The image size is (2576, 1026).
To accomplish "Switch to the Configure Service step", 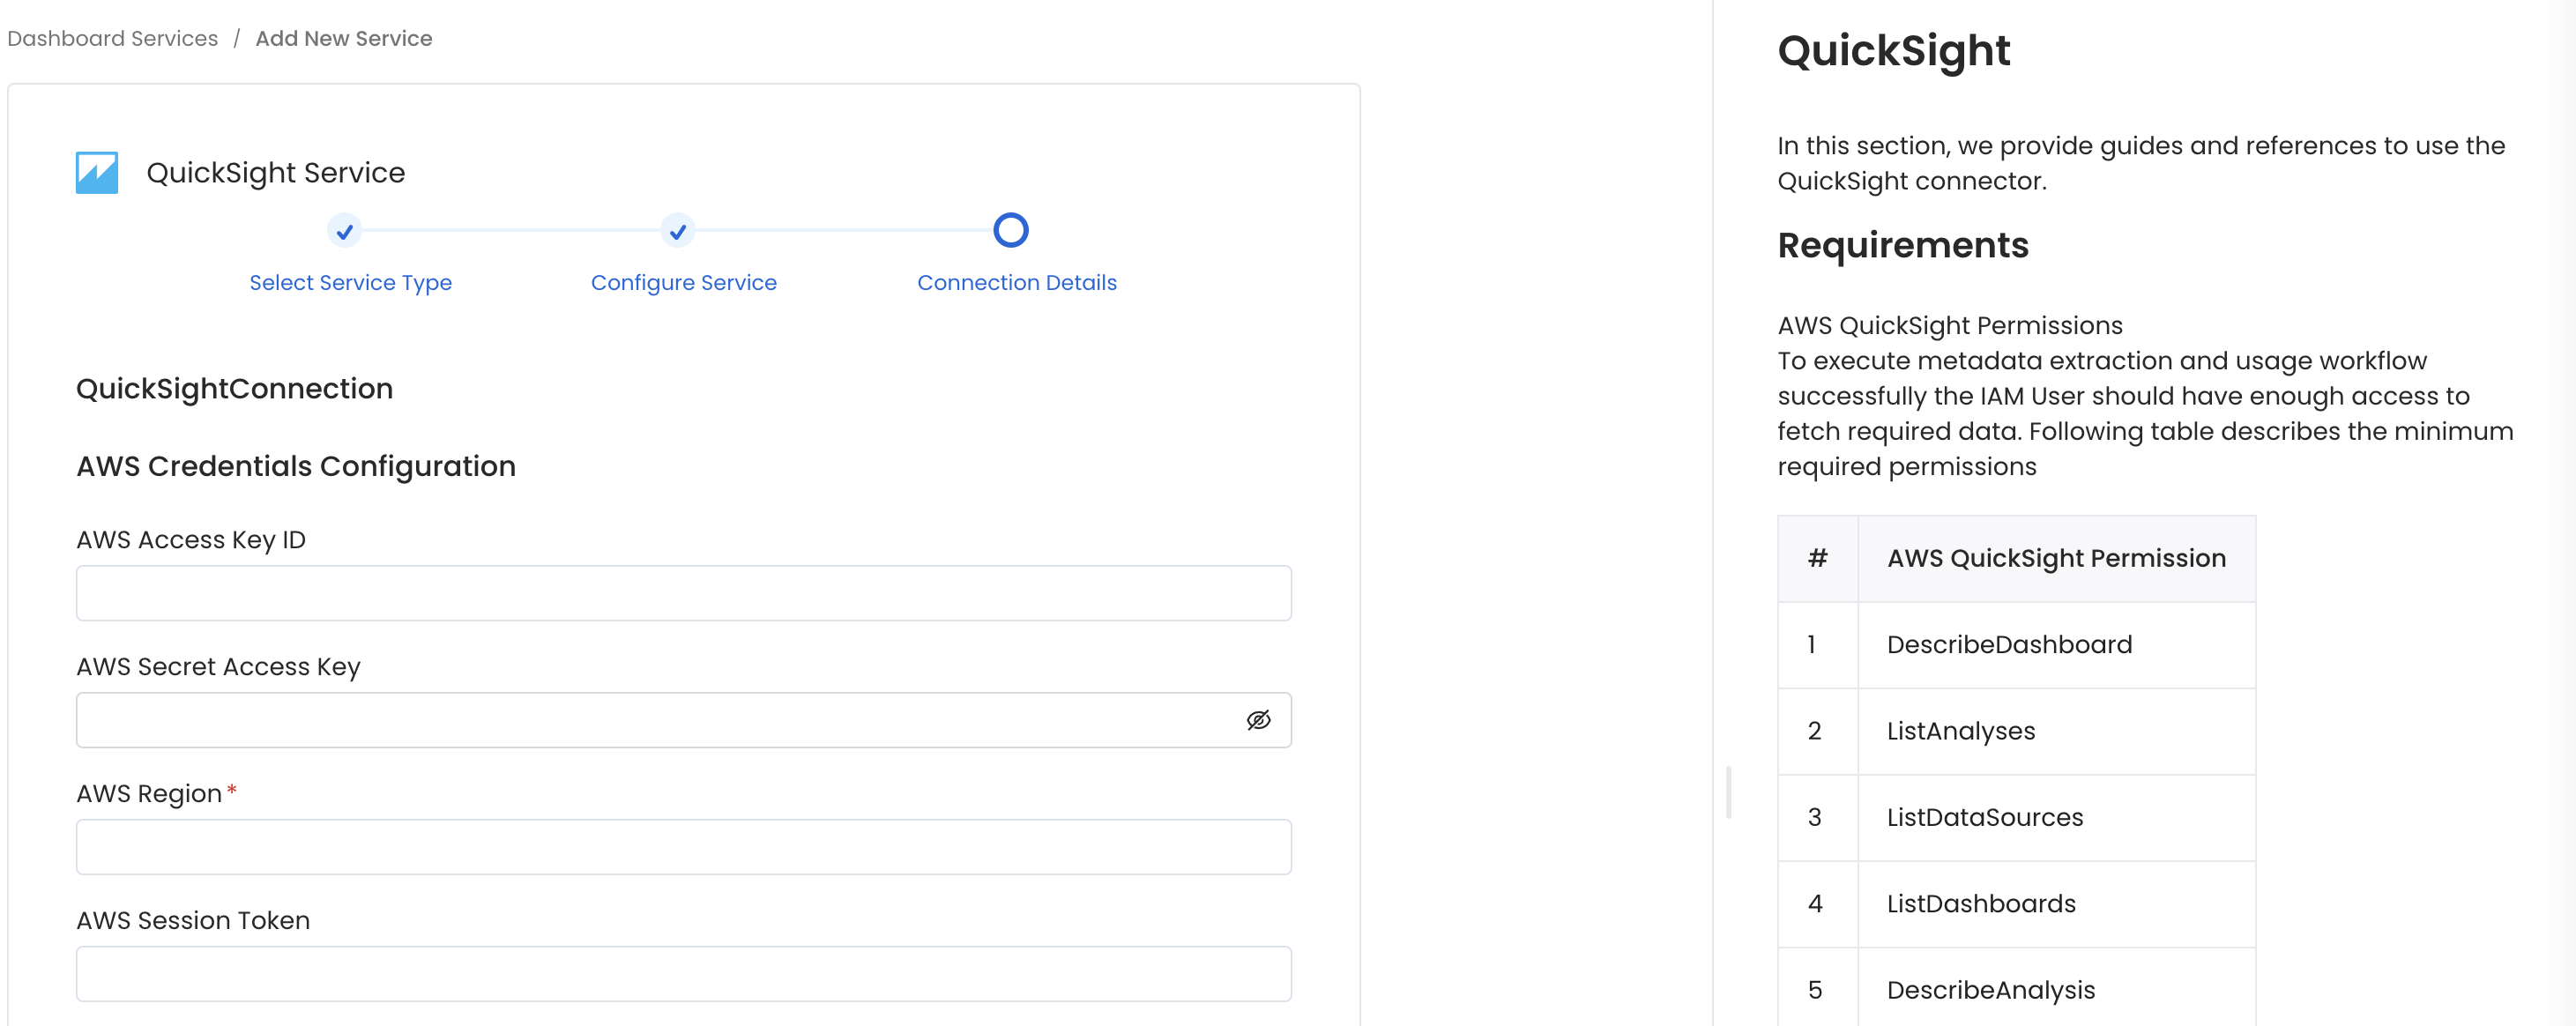I will tap(683, 282).
